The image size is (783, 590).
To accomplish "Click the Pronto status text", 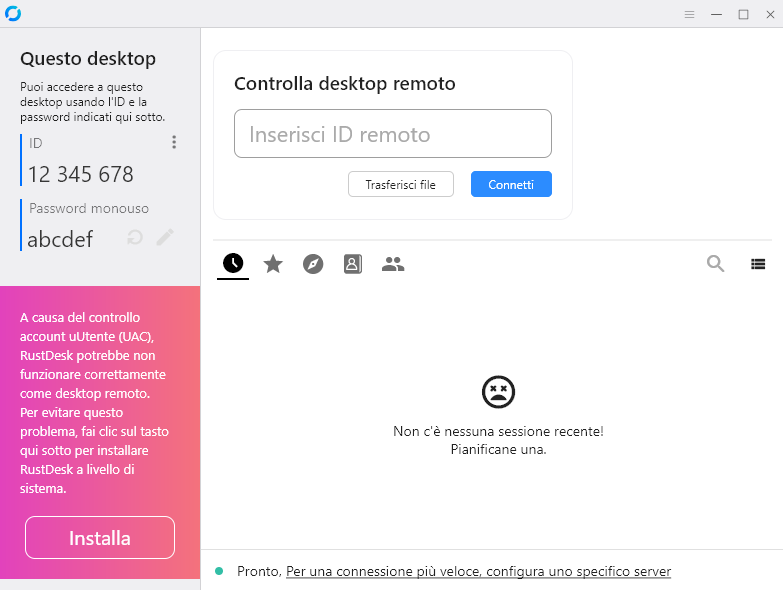I will click(x=260, y=571).
